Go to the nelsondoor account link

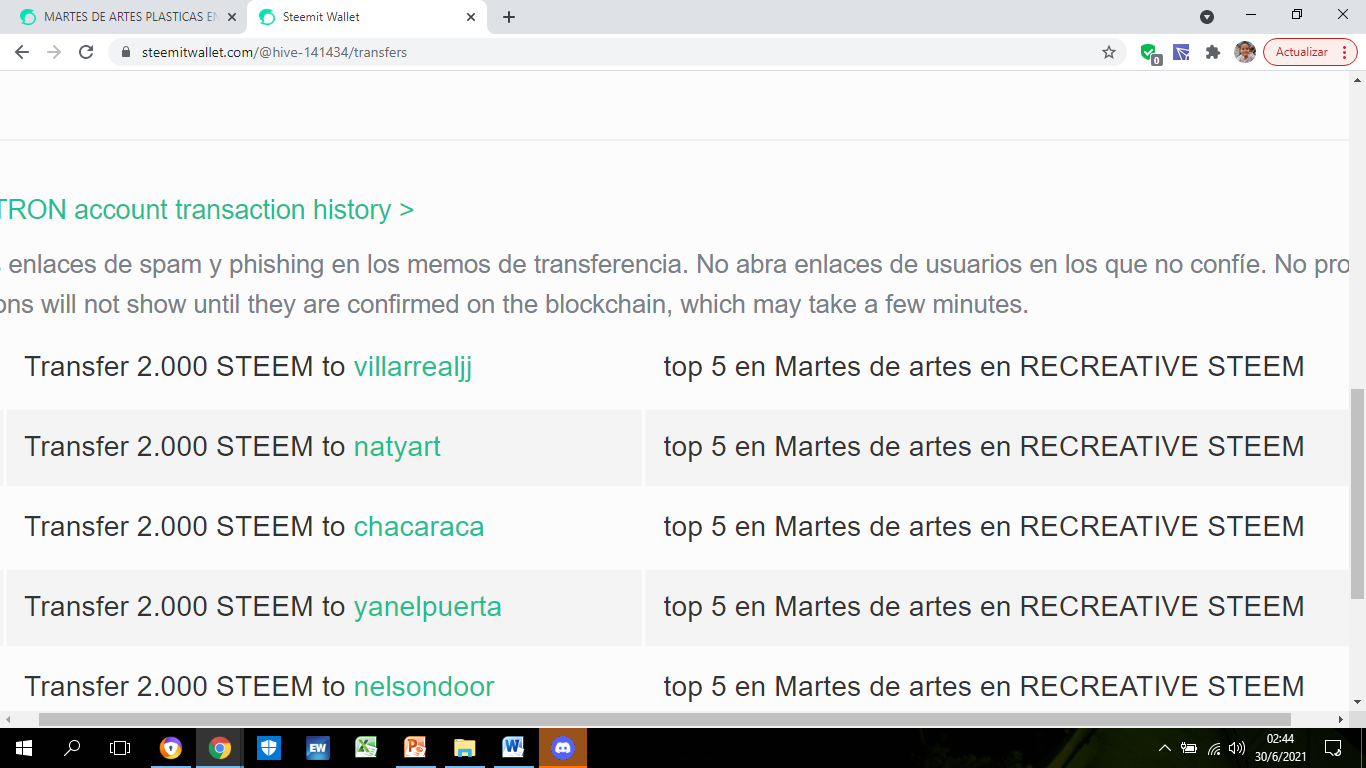(424, 687)
